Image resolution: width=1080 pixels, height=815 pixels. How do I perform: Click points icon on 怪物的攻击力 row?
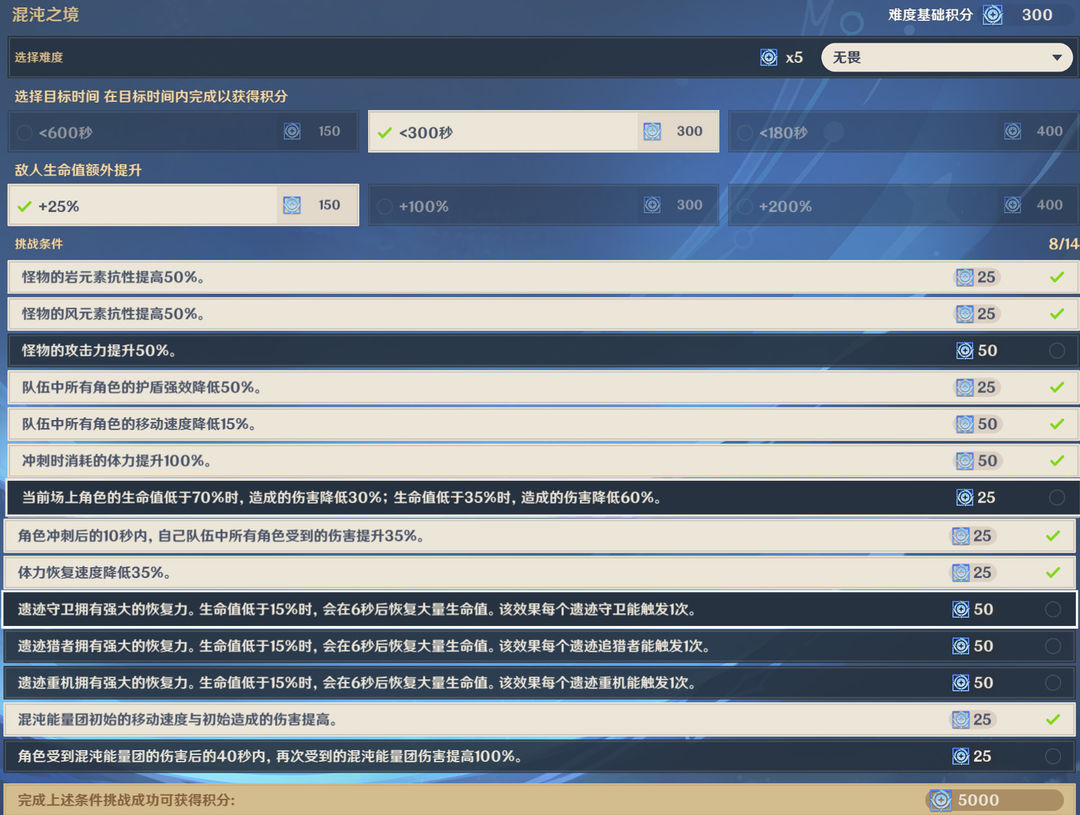click(x=965, y=350)
